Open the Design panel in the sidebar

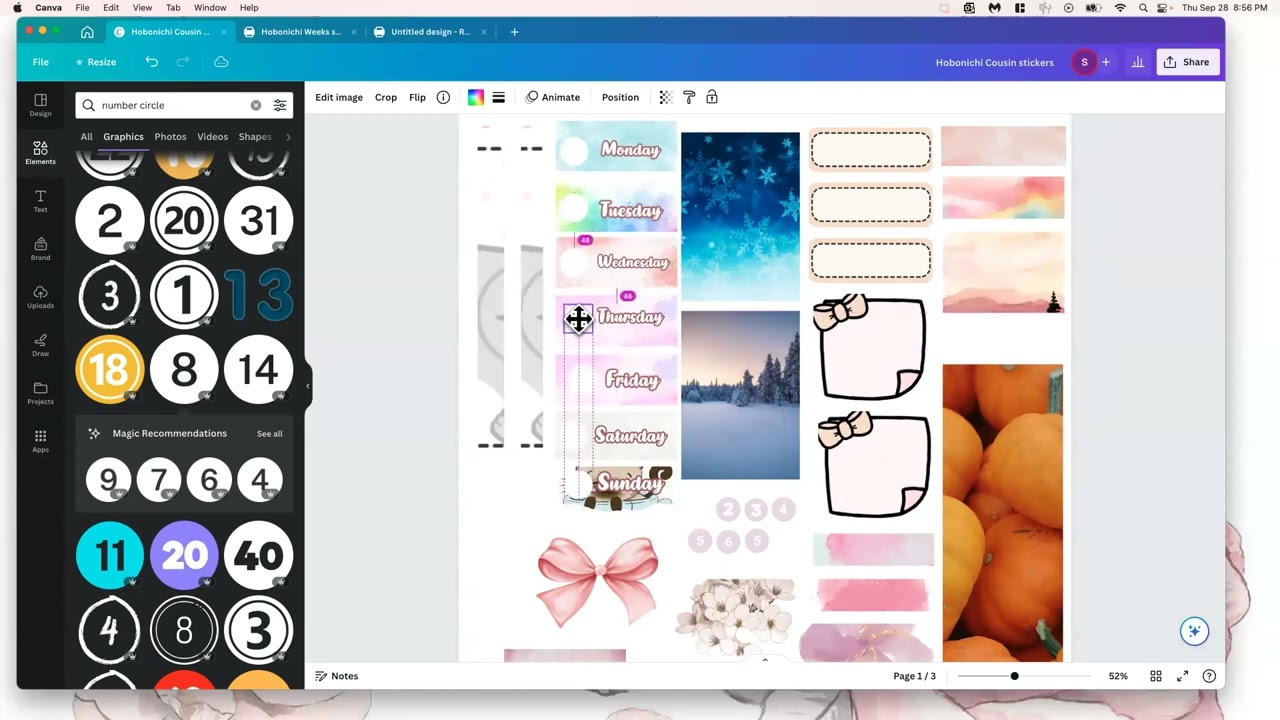[40, 105]
